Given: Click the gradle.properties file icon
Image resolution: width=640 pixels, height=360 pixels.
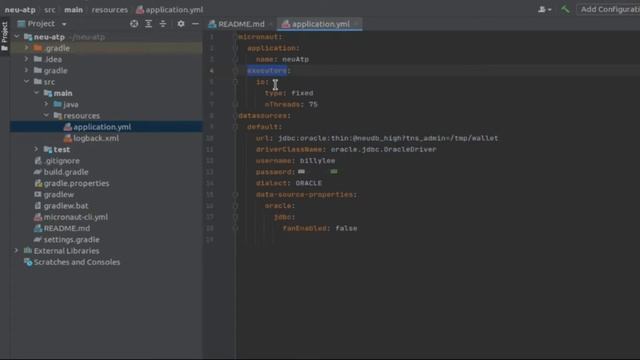Looking at the screenshot, I should point(38,183).
